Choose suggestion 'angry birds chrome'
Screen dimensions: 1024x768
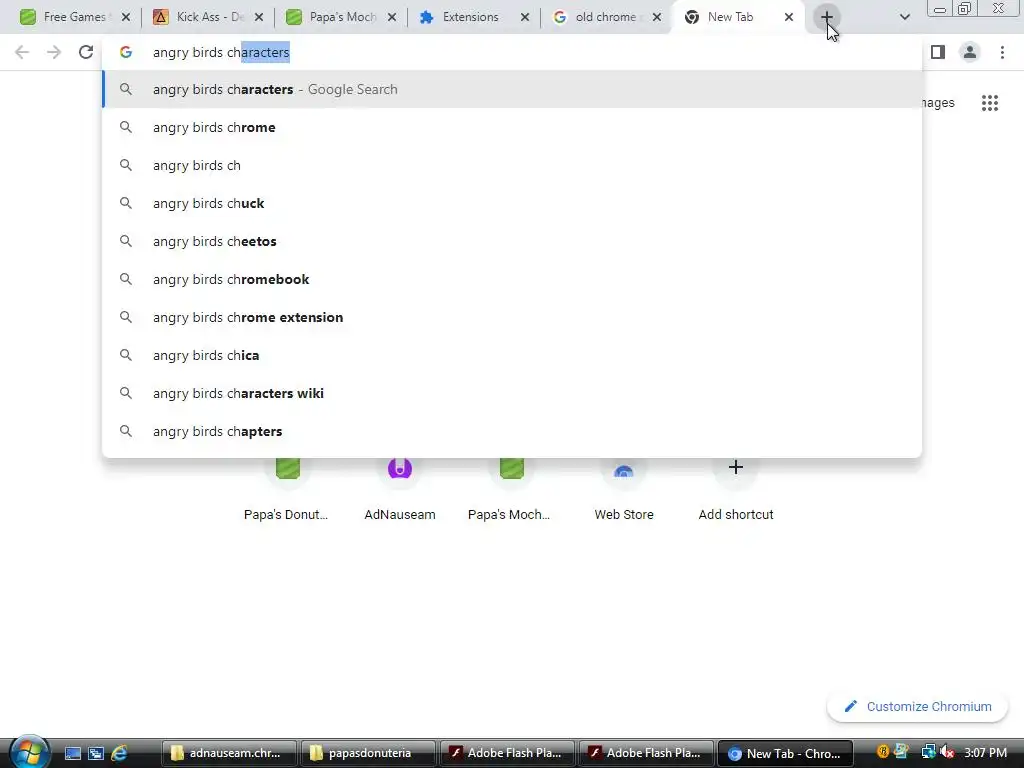click(512, 127)
